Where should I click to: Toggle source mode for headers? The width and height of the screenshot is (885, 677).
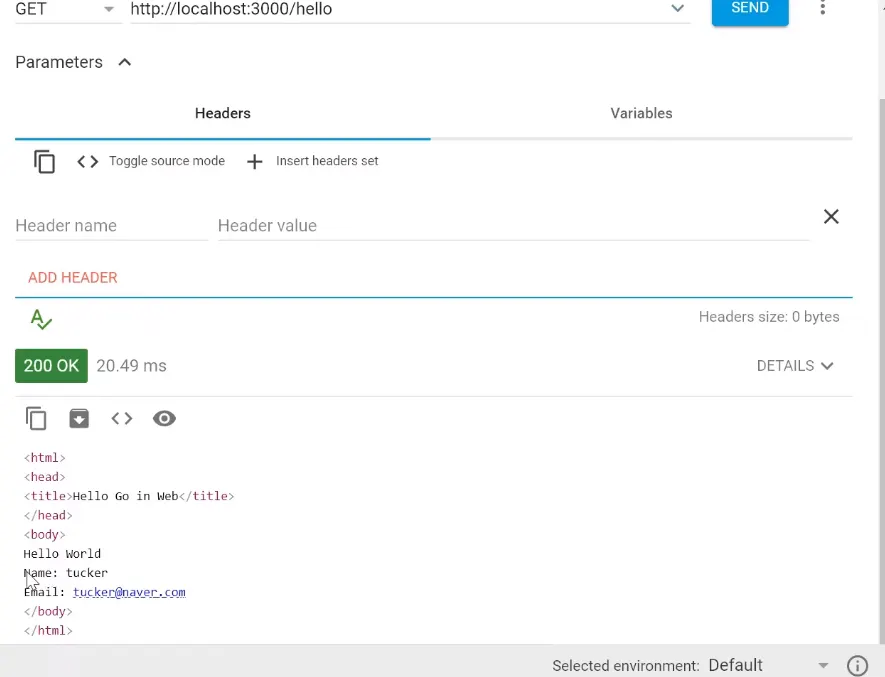coord(151,161)
